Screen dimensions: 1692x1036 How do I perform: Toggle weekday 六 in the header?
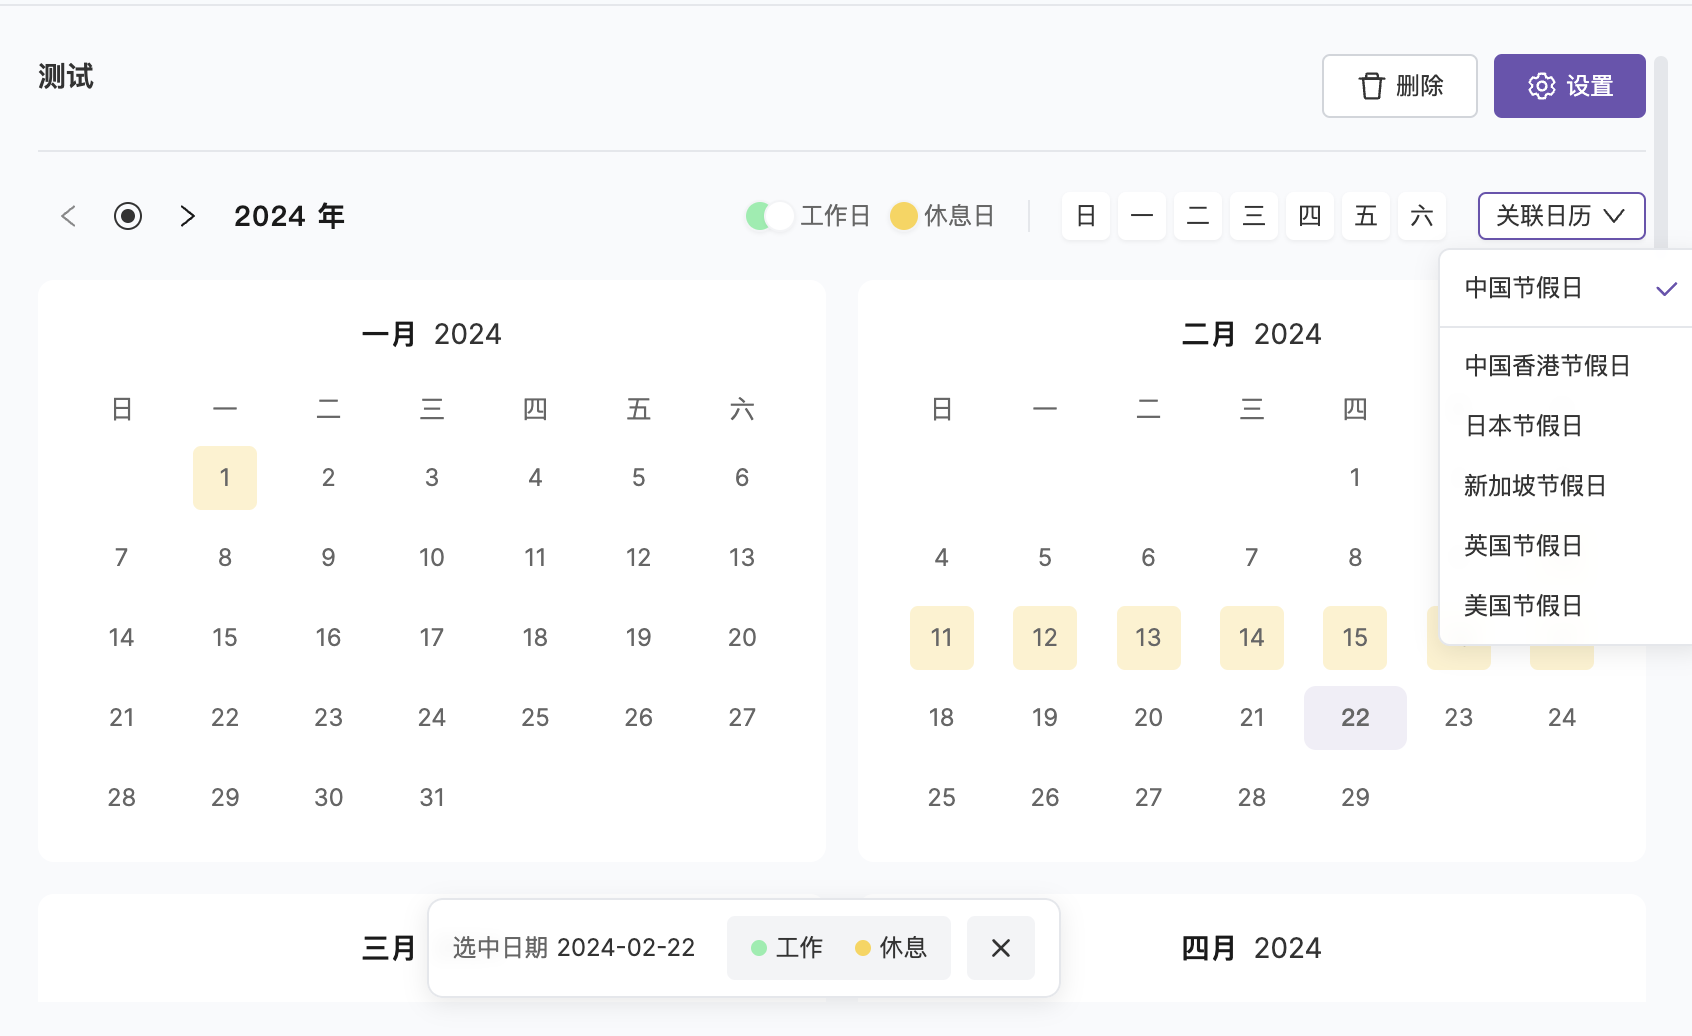coord(1422,216)
